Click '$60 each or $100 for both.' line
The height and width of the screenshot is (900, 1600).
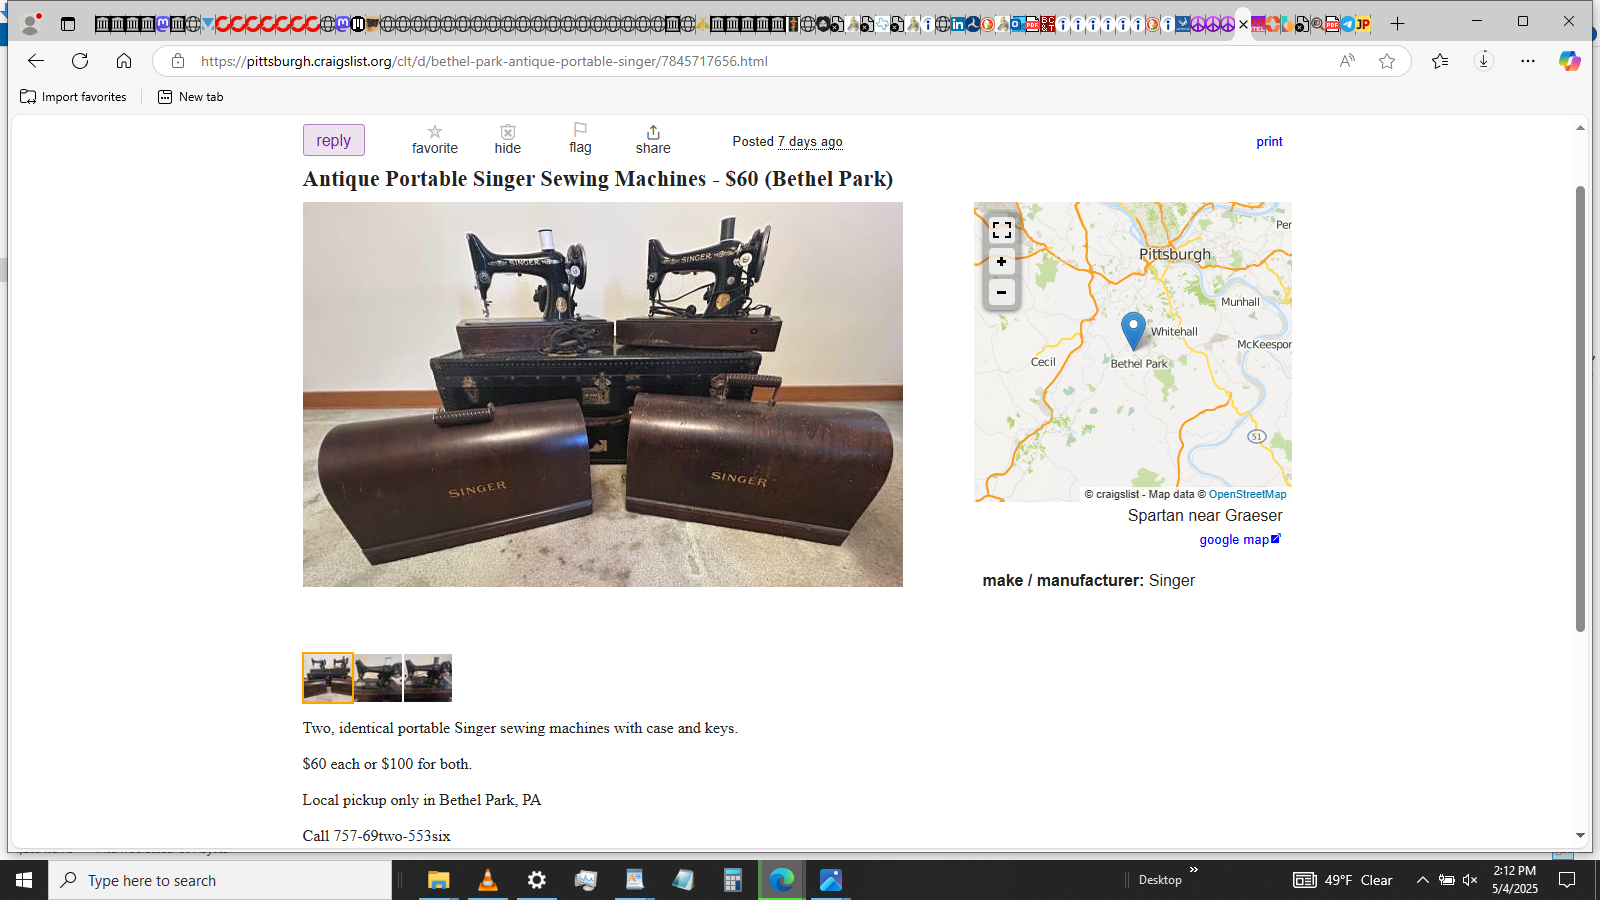(387, 764)
